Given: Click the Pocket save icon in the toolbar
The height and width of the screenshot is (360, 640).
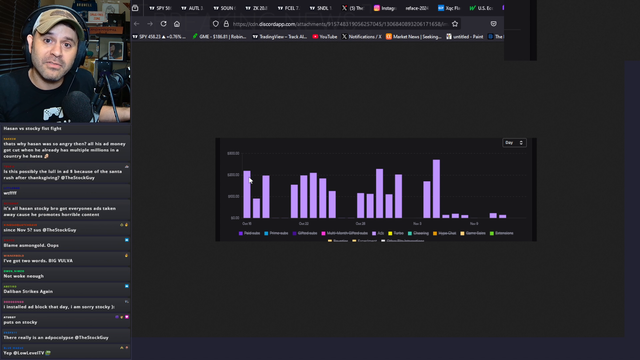Looking at the screenshot, I should pos(493,24).
